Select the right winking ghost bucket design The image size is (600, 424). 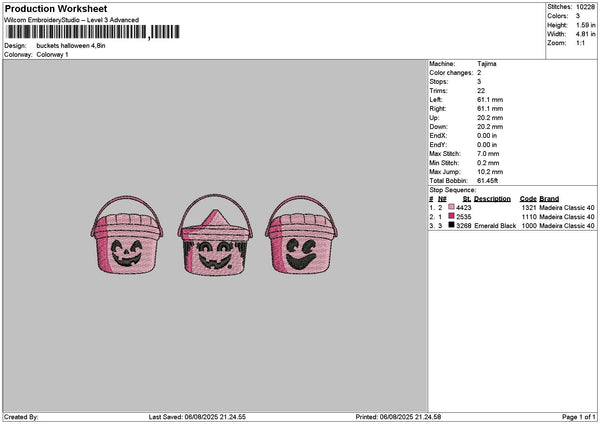tap(301, 235)
